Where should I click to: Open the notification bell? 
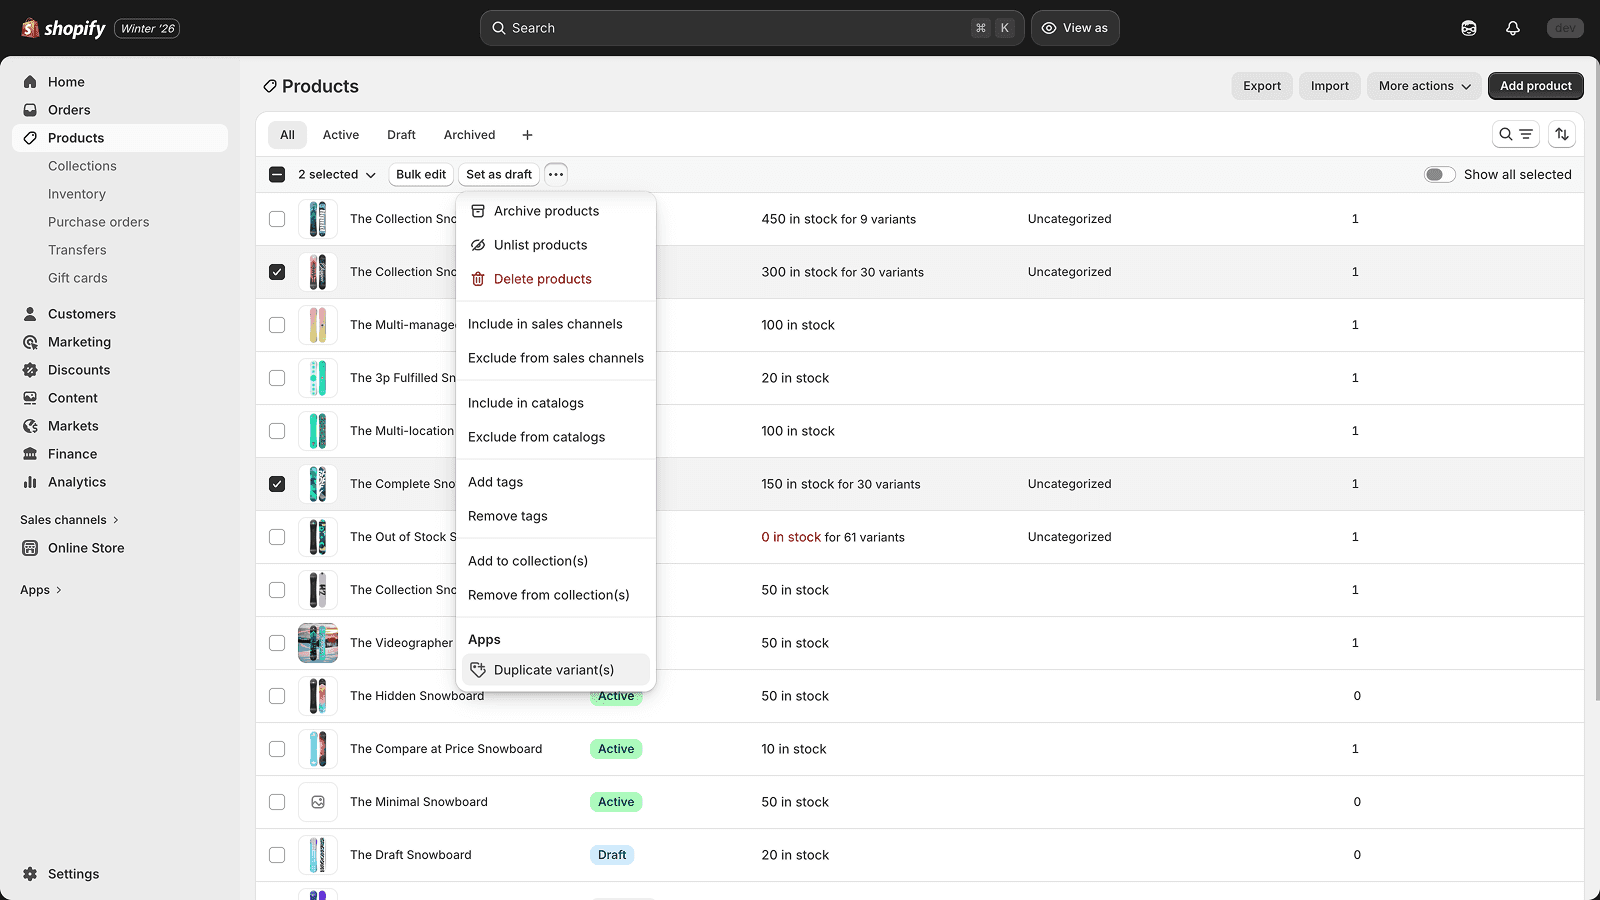pyautogui.click(x=1513, y=27)
